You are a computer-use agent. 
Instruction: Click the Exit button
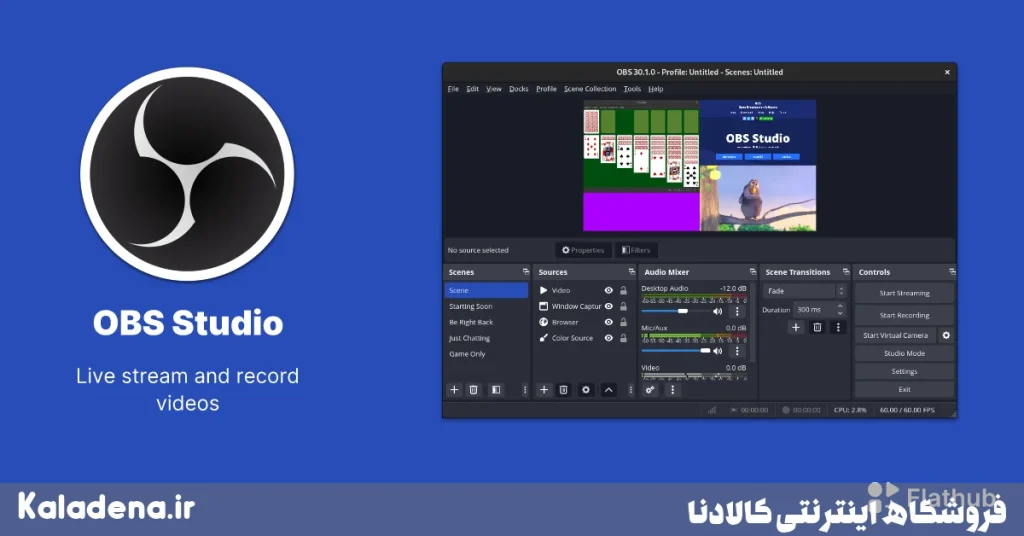coord(904,389)
